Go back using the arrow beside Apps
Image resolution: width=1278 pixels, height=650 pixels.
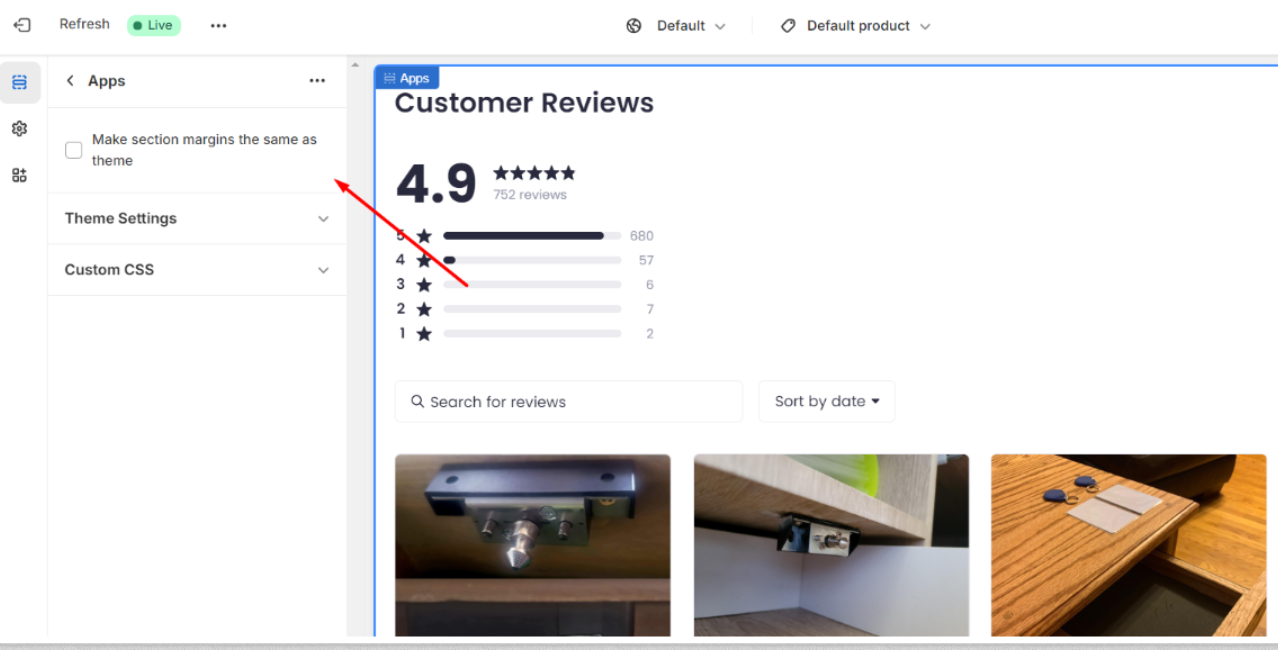click(x=70, y=81)
